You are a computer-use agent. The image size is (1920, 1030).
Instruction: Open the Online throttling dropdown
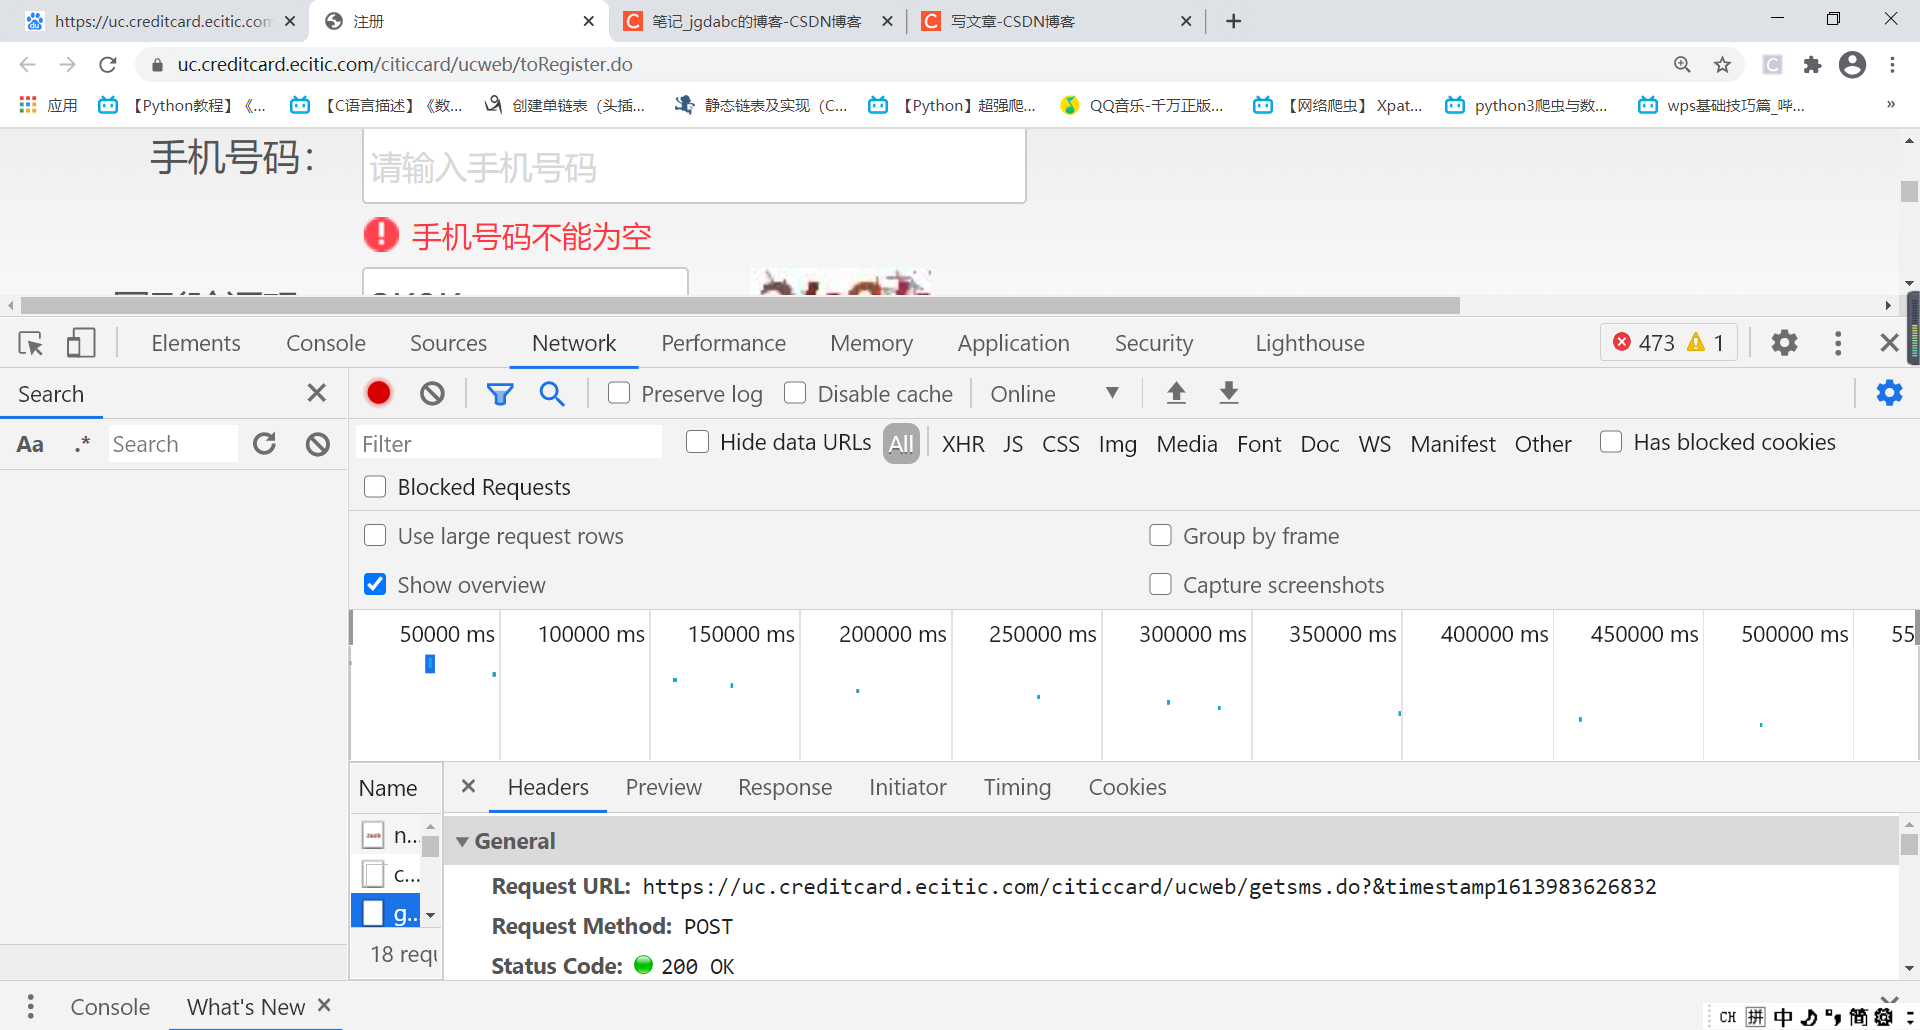(x=1054, y=394)
